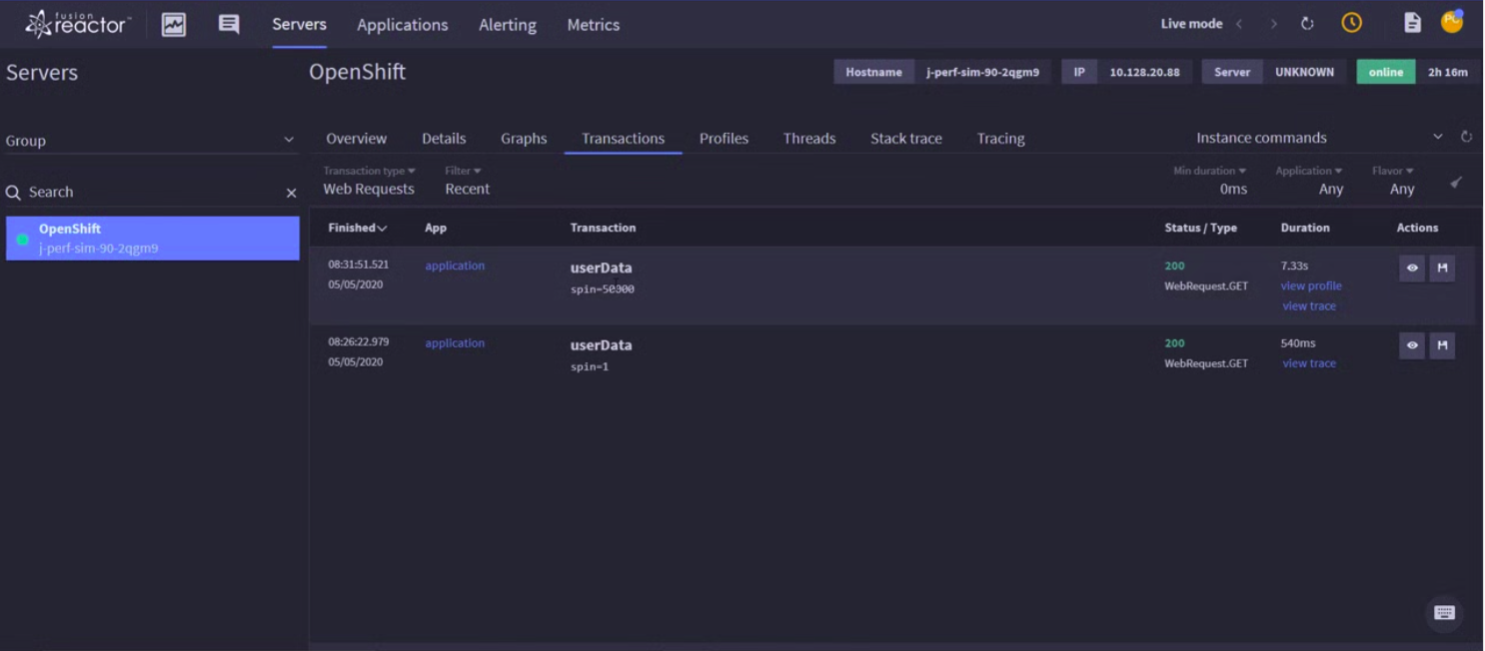The width and height of the screenshot is (1485, 651).
Task: Open the orange clock time picker
Action: pyautogui.click(x=1352, y=23)
